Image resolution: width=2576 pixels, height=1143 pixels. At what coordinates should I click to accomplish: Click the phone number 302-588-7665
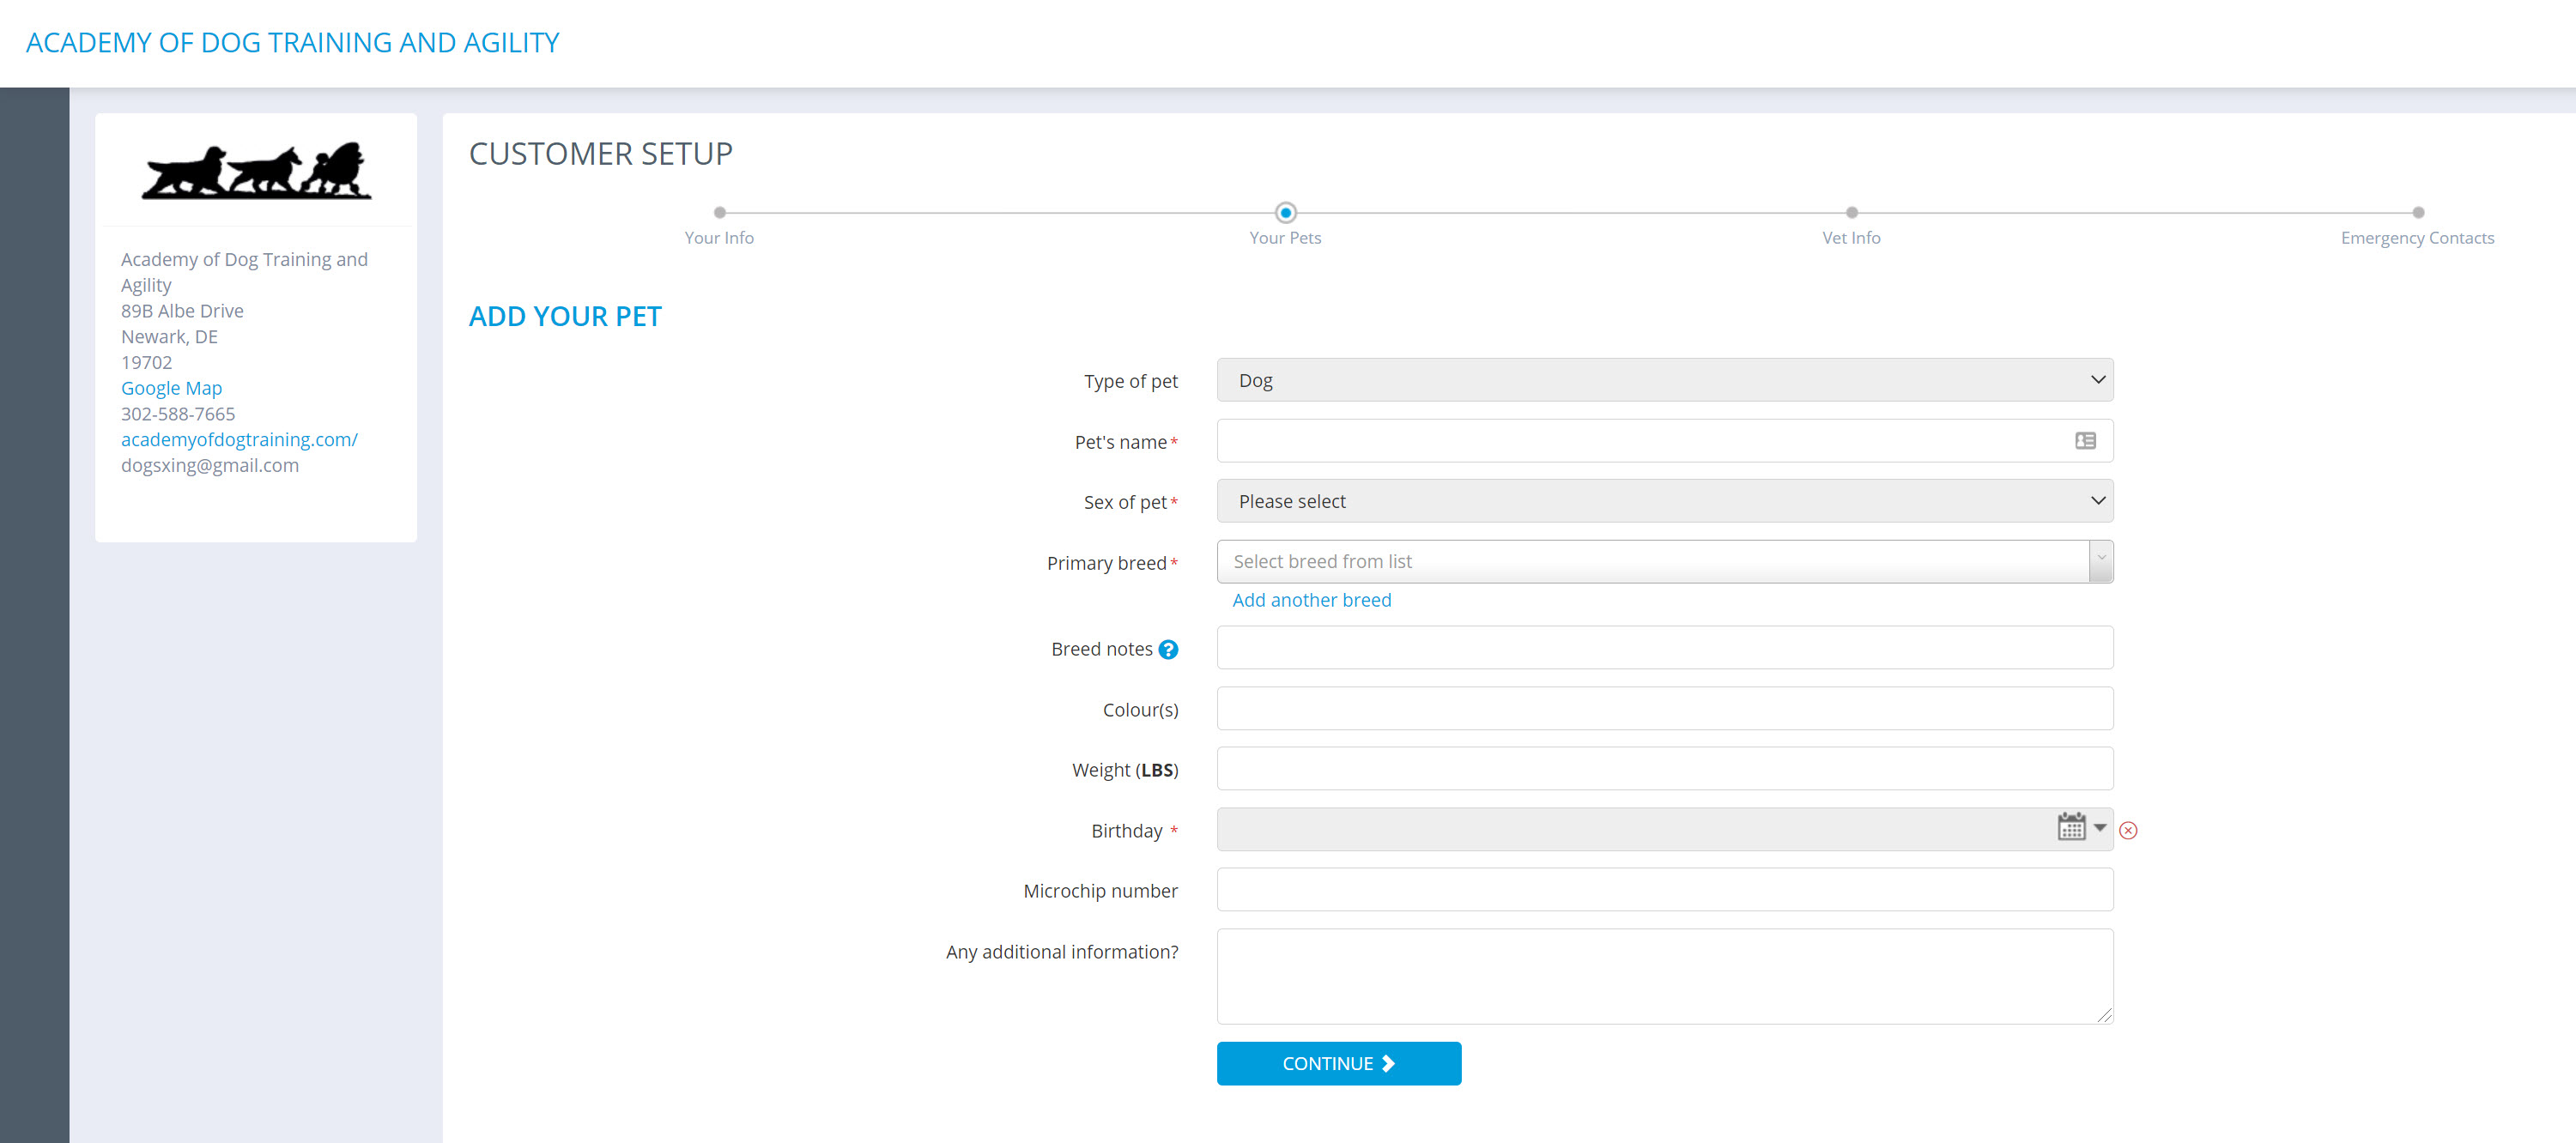[178, 414]
